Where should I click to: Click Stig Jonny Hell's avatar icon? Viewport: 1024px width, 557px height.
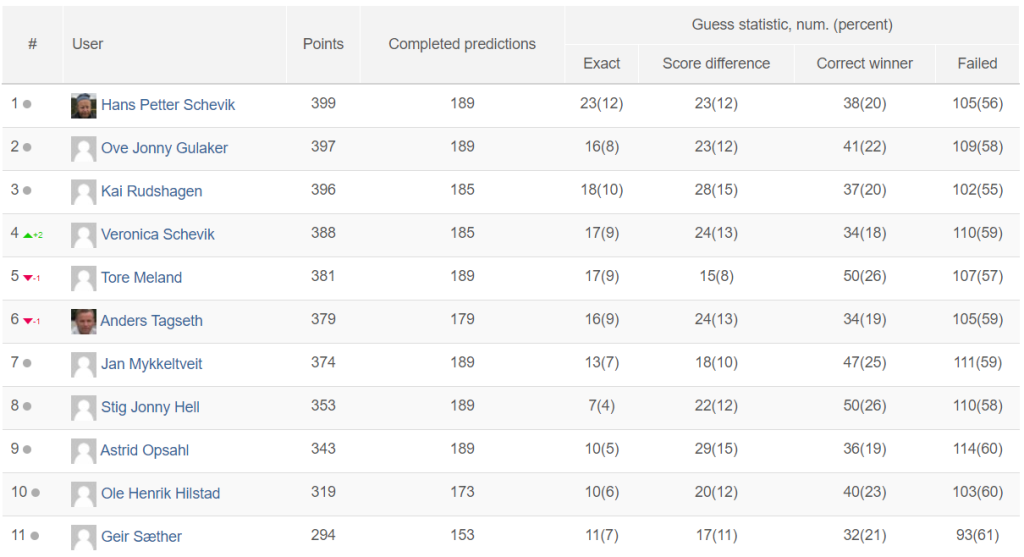click(x=84, y=407)
